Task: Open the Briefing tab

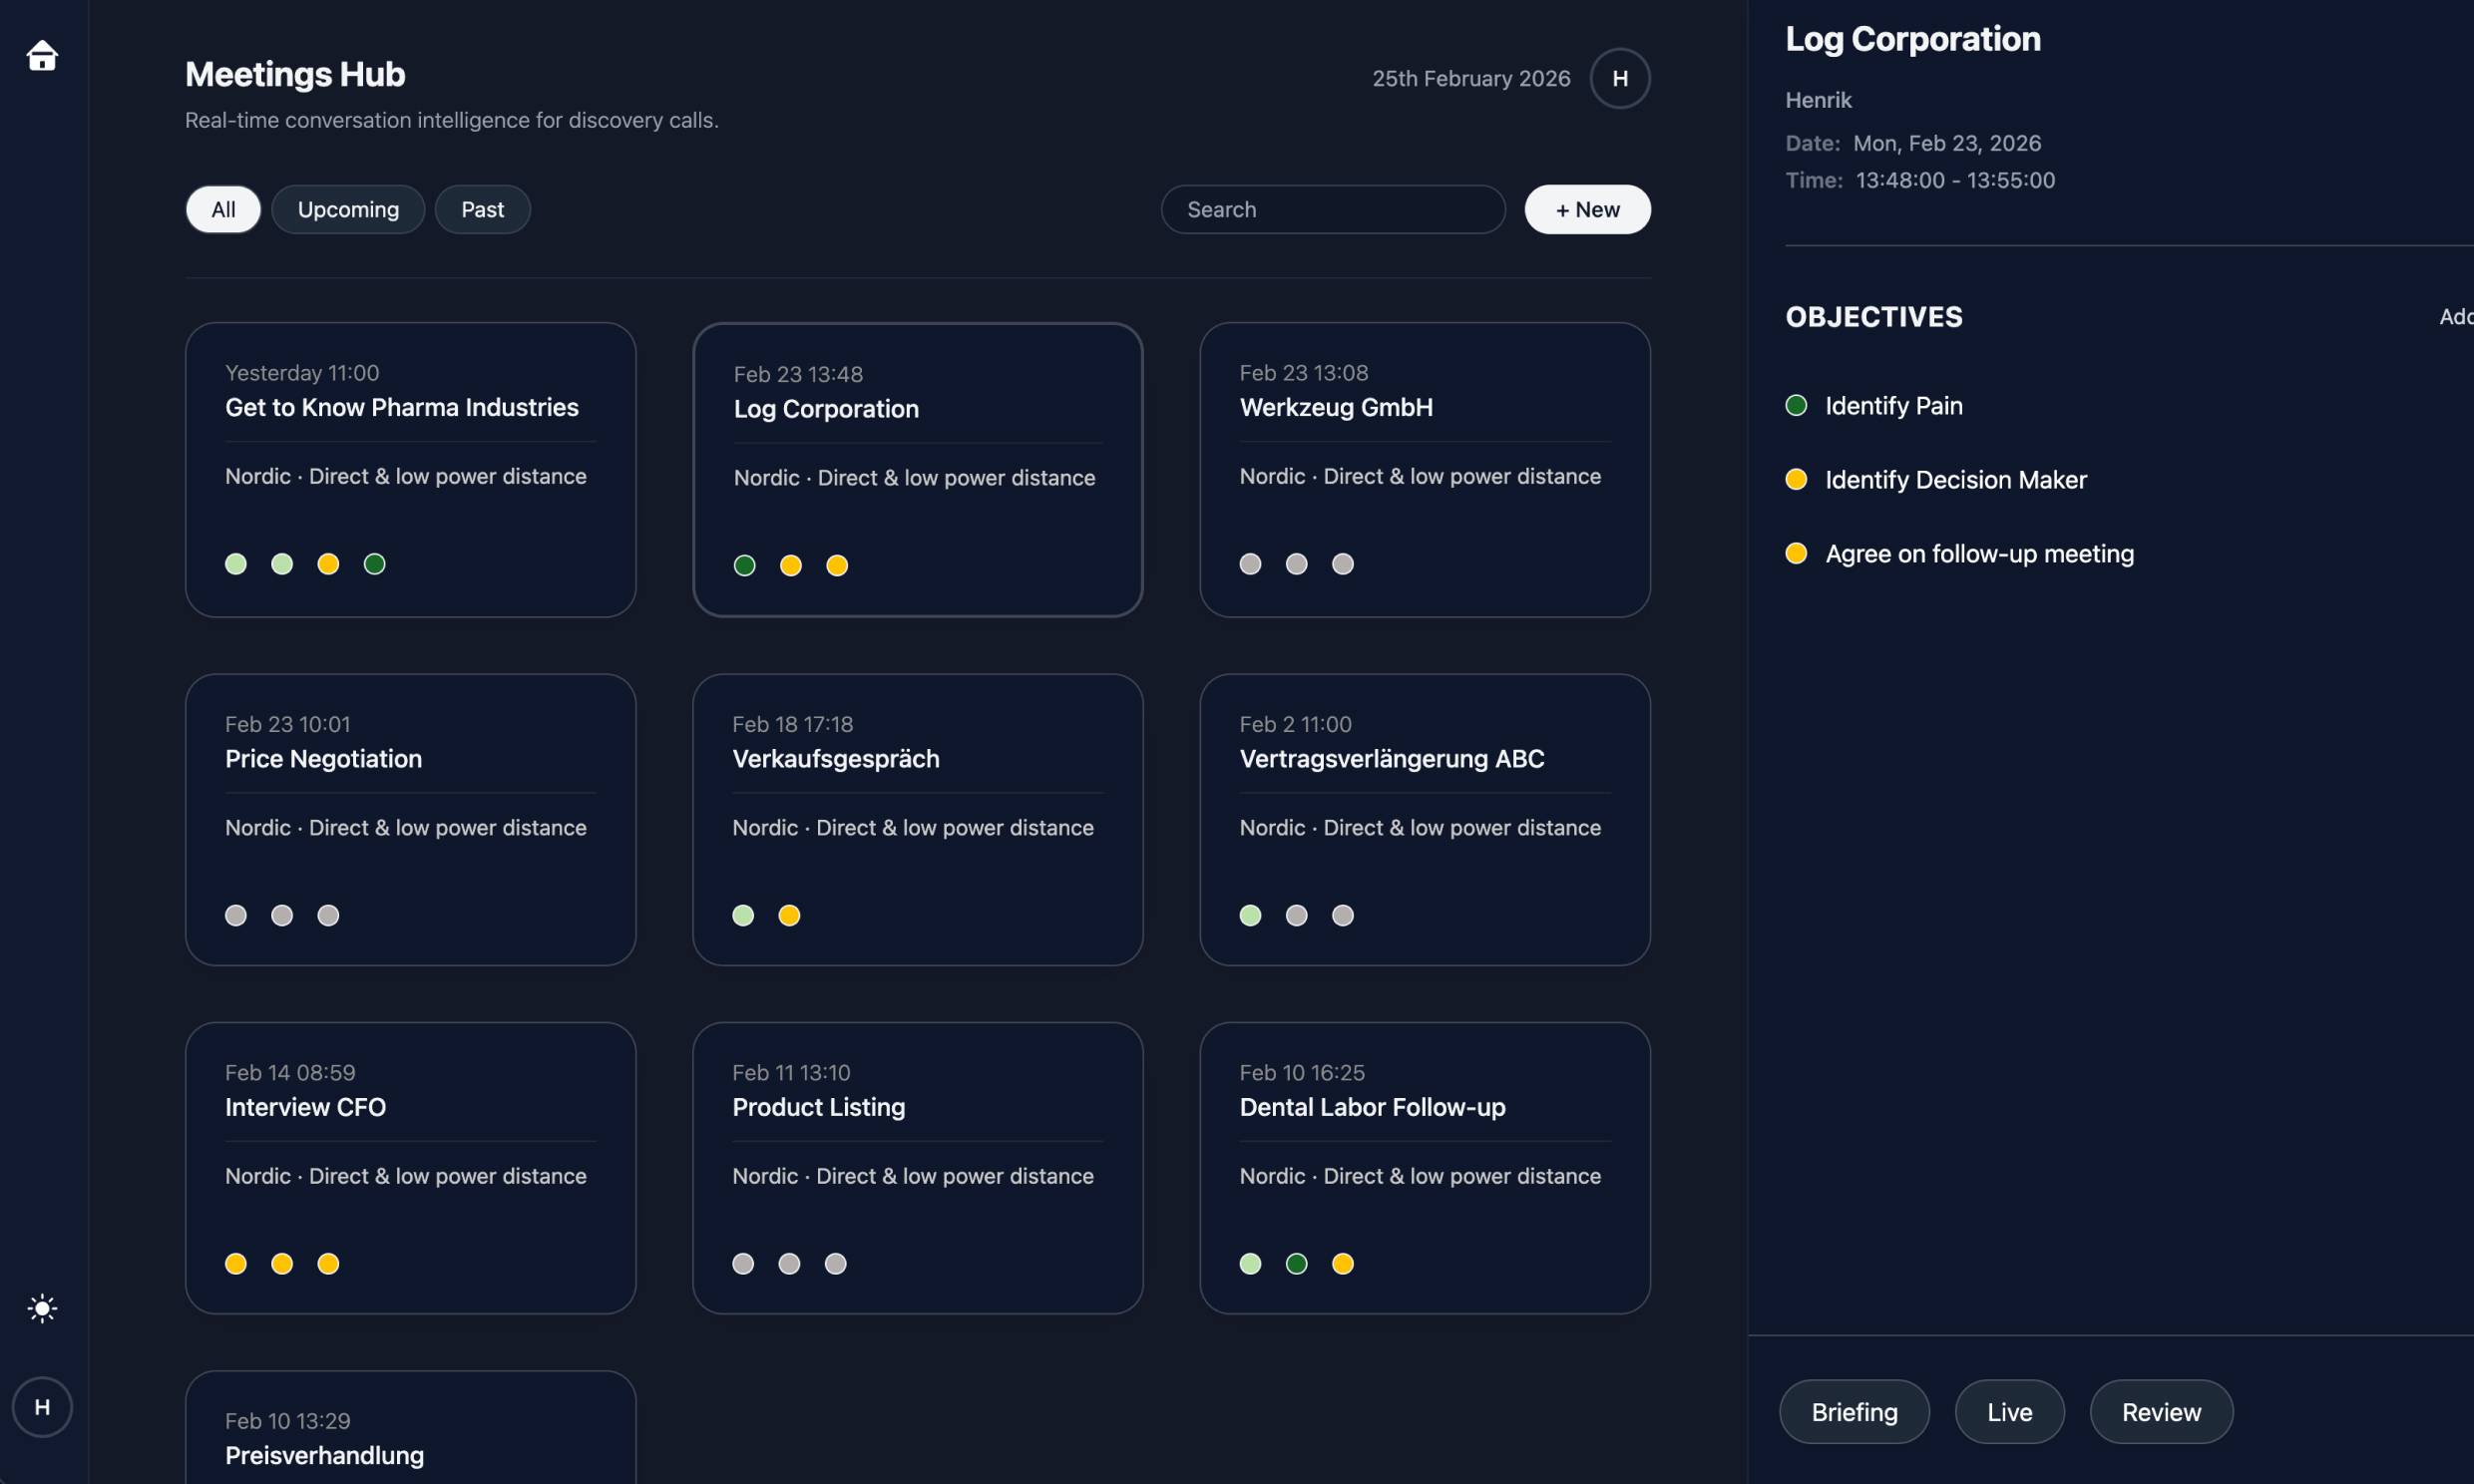Action: 1854,1411
